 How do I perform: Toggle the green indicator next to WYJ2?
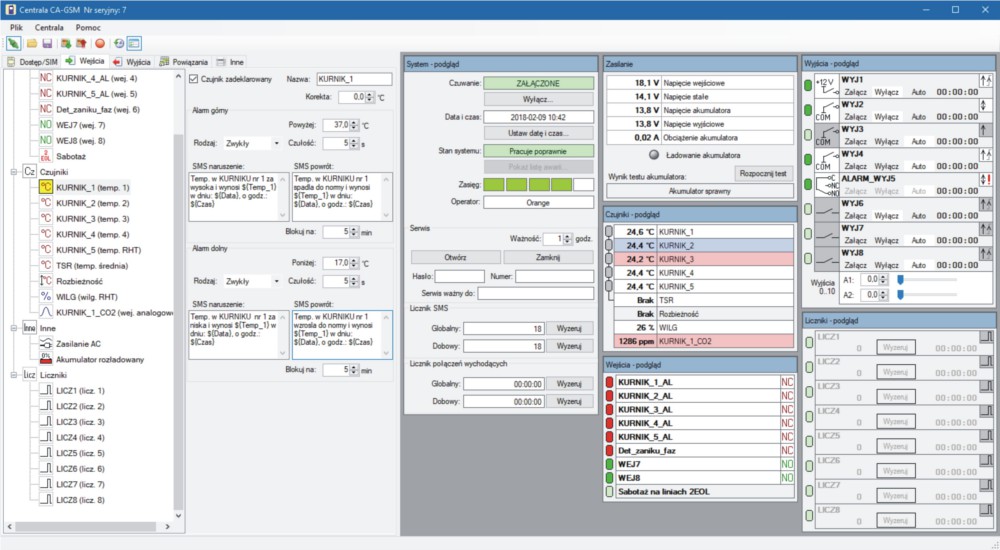pos(809,110)
